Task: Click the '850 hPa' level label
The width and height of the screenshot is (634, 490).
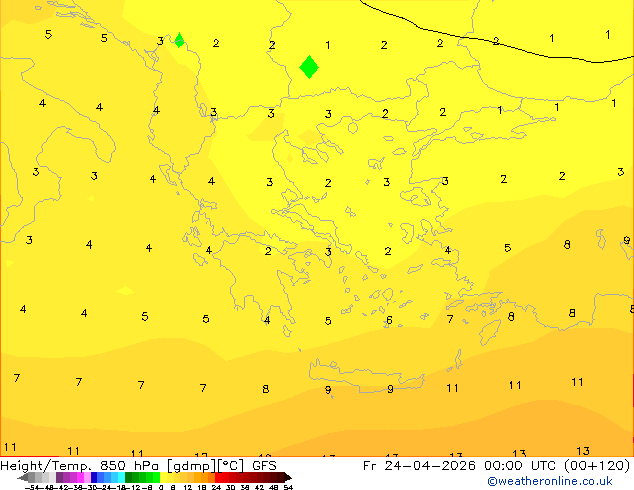Action: click(x=129, y=466)
